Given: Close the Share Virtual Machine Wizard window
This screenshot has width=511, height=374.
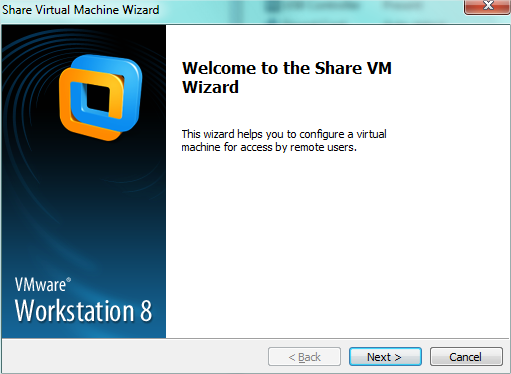Looking at the screenshot, I should click(488, 6).
